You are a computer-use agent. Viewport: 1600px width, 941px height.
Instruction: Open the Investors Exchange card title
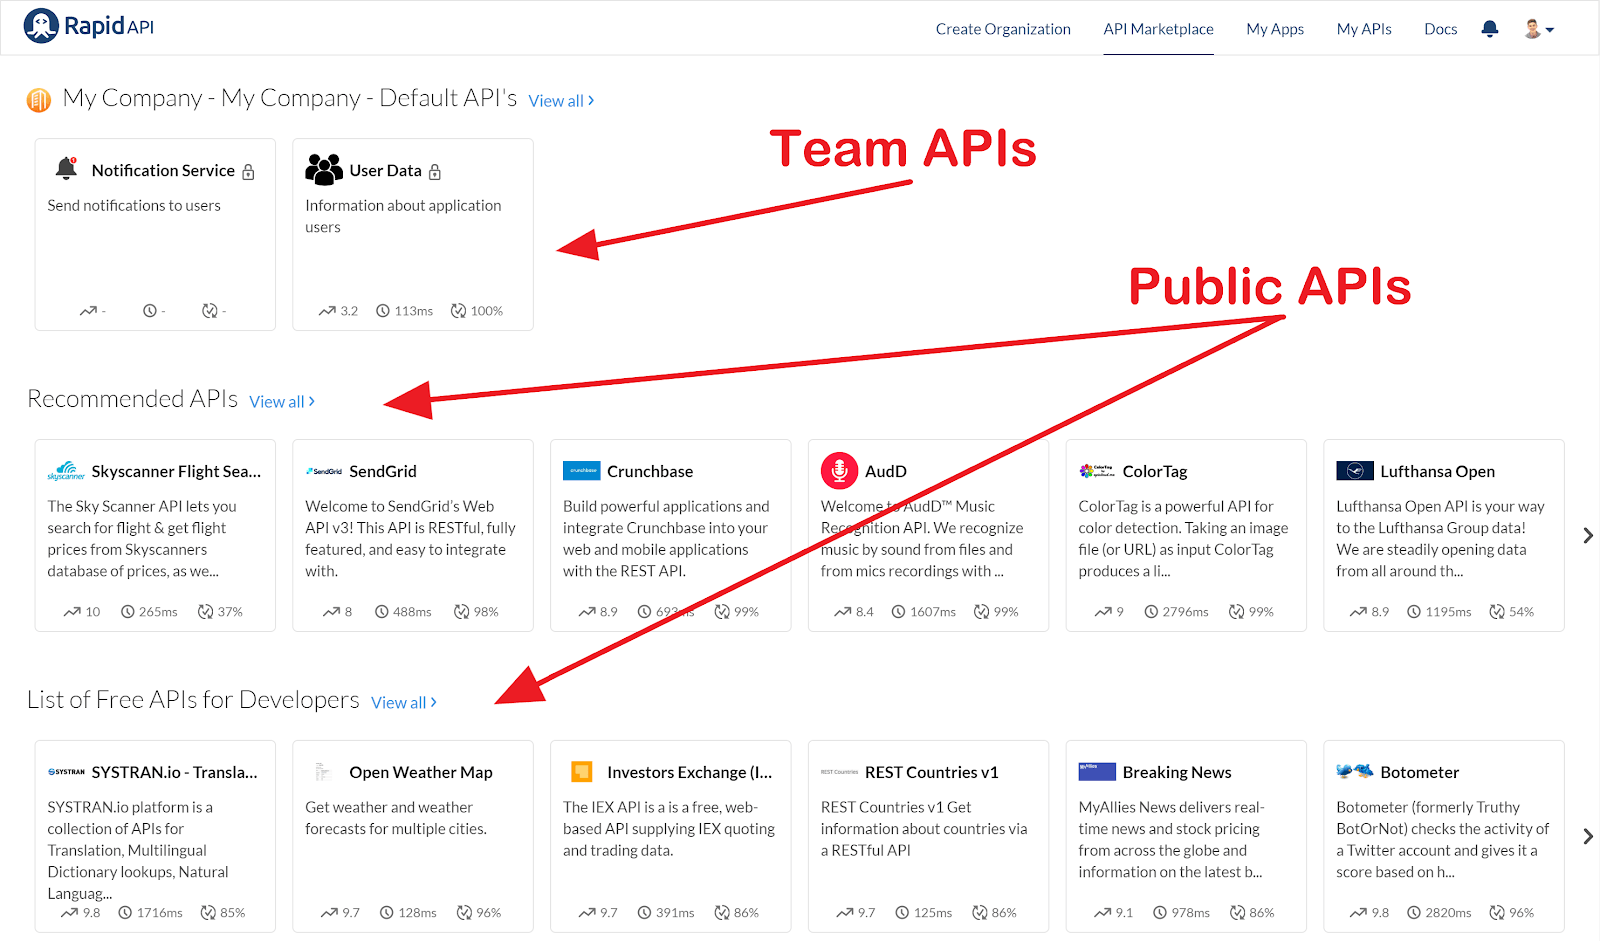(x=689, y=773)
